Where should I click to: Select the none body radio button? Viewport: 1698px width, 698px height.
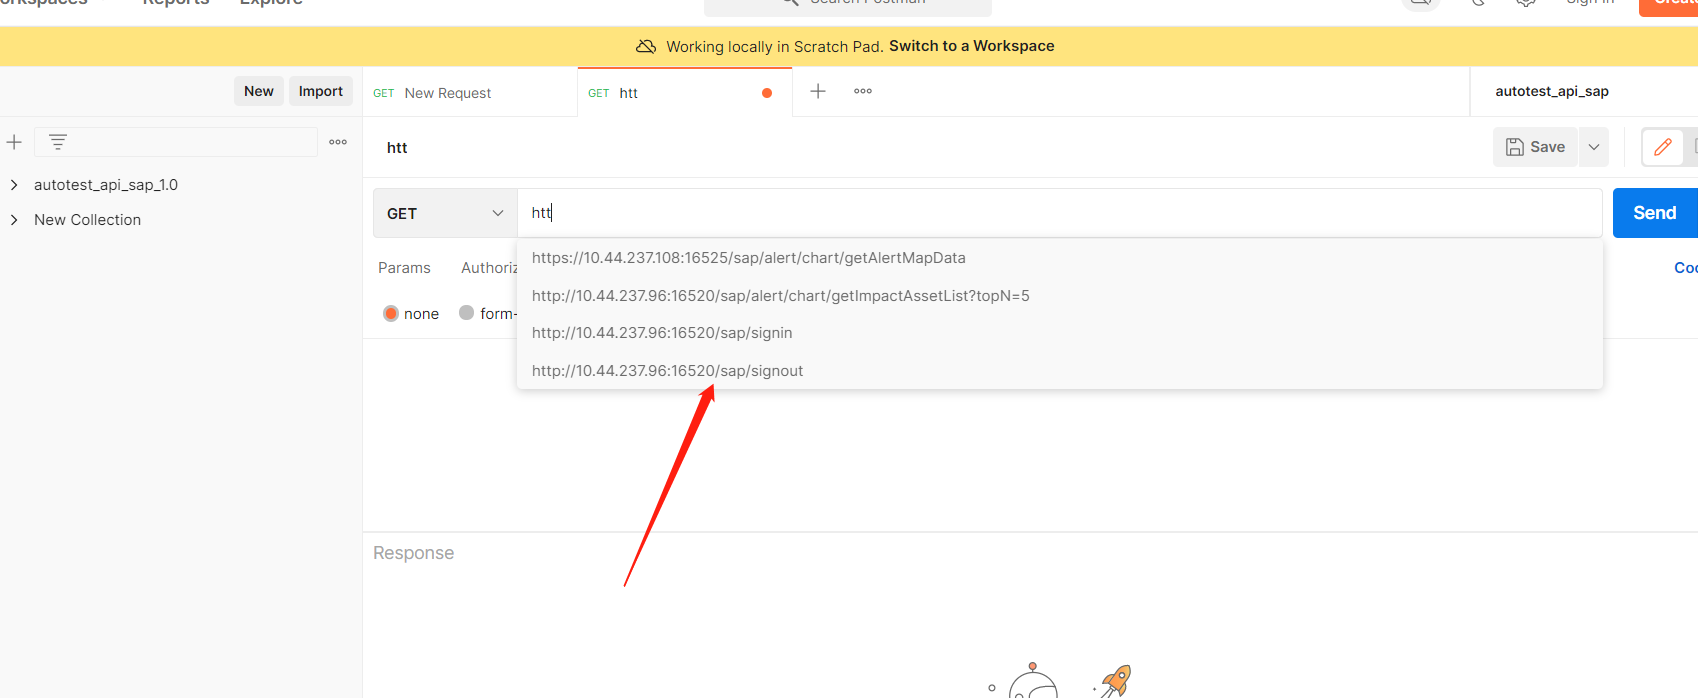[391, 313]
